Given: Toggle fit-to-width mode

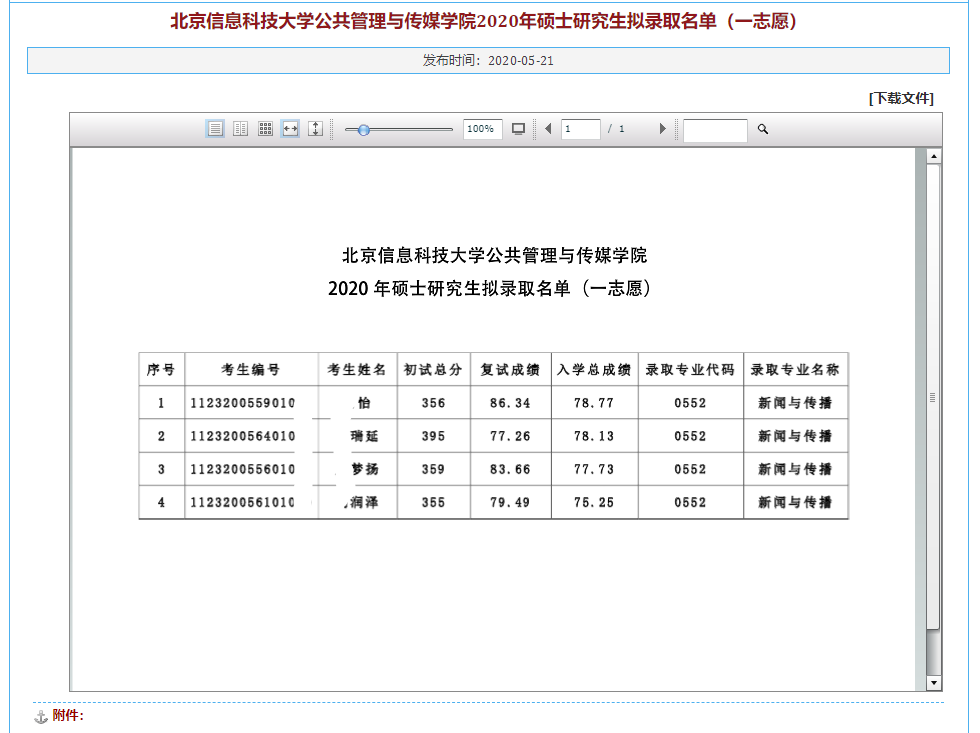Looking at the screenshot, I should [x=290, y=129].
